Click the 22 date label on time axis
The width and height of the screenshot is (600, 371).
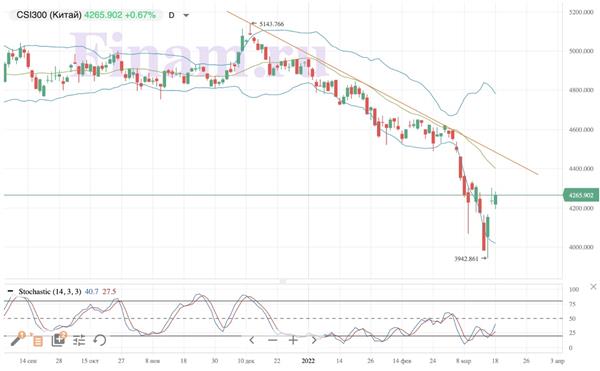(277, 361)
